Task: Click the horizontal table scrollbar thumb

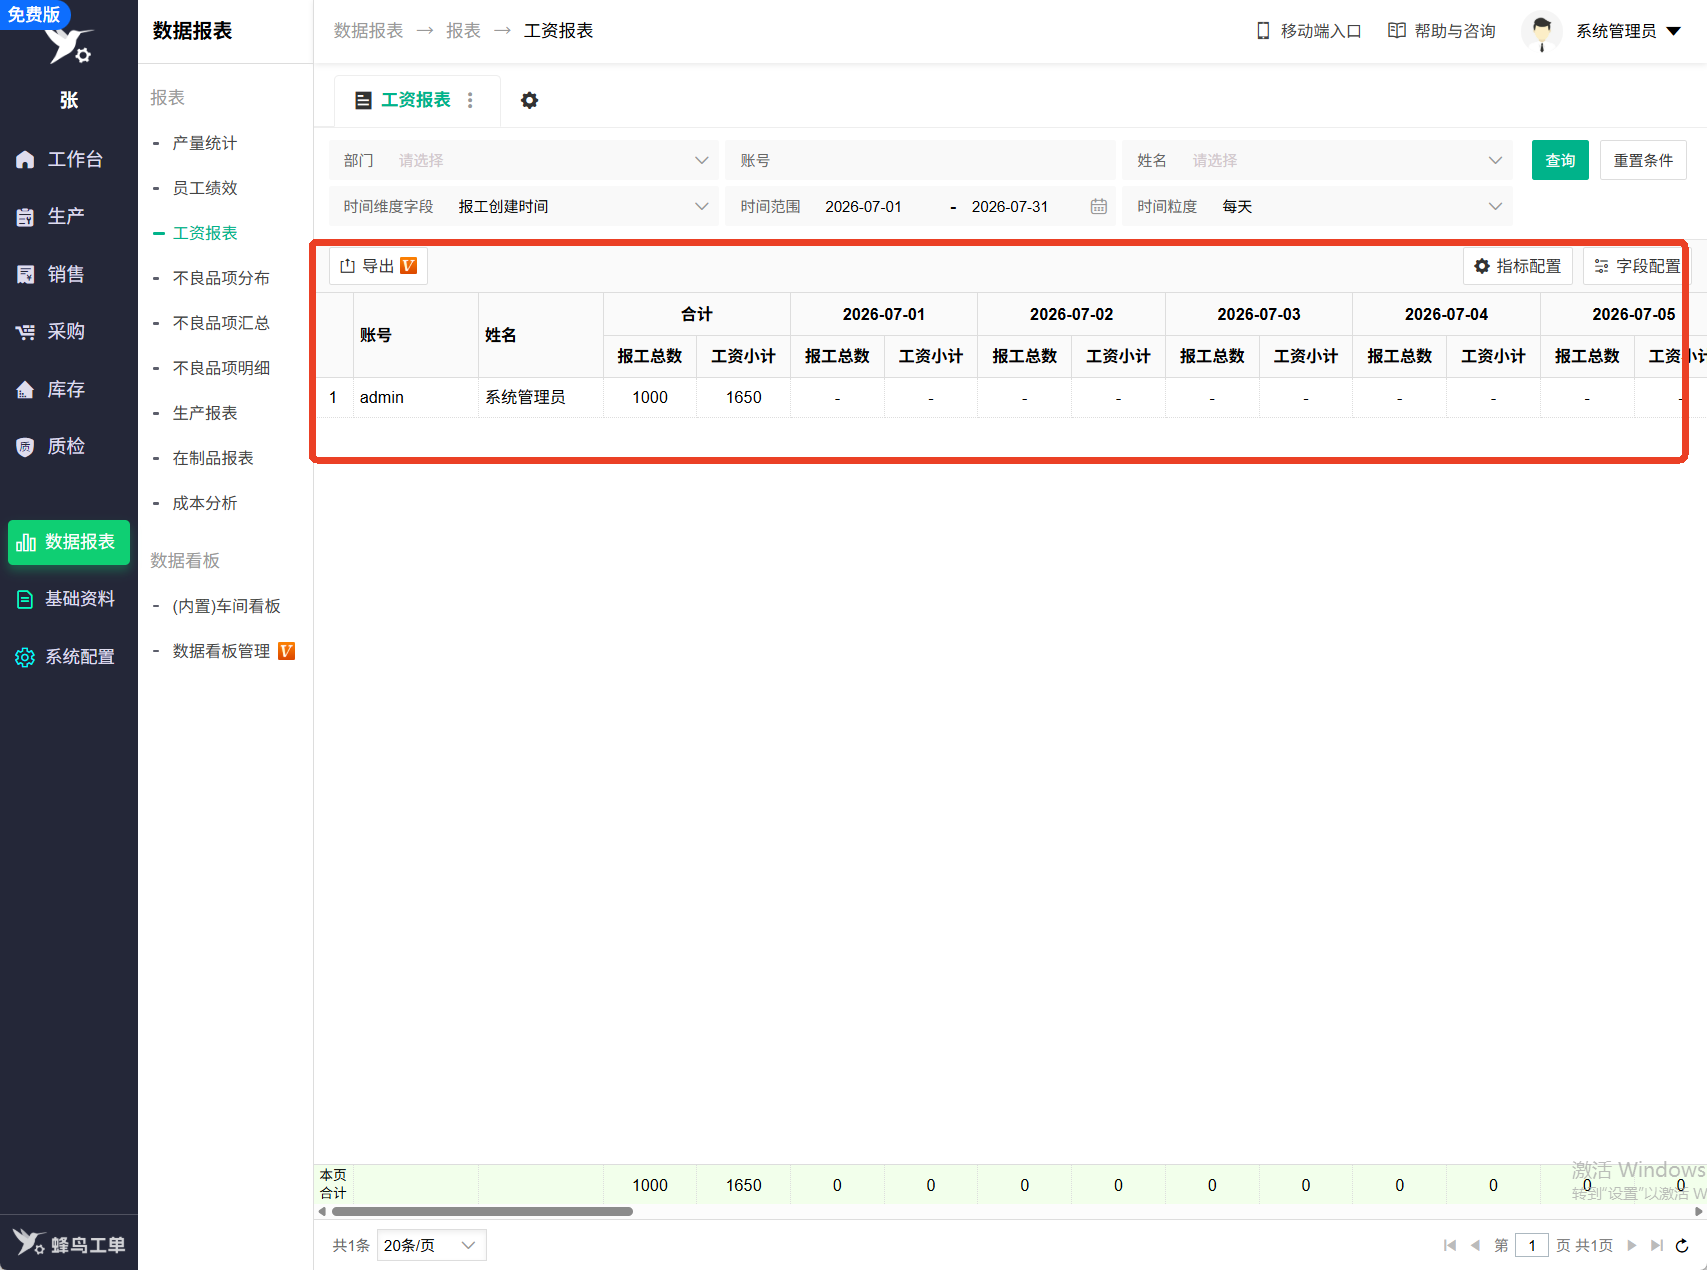Action: [x=482, y=1211]
